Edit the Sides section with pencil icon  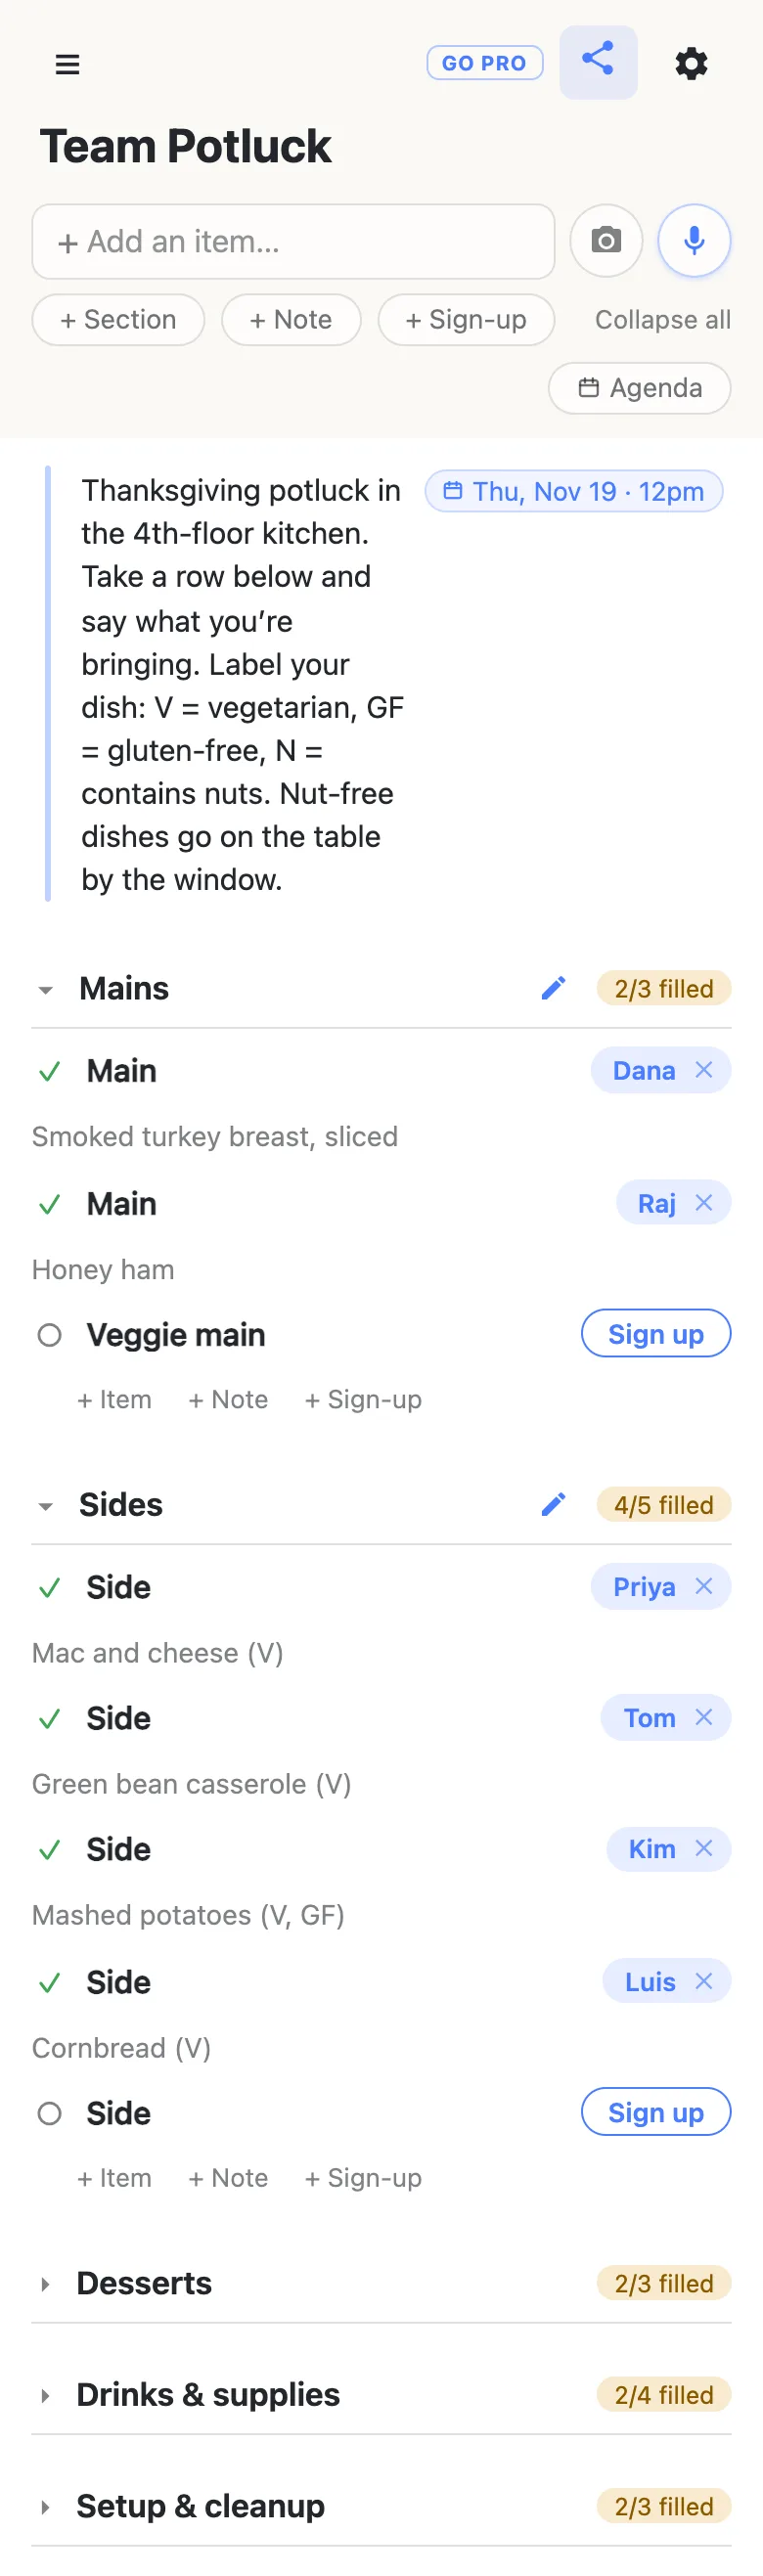[553, 1504]
